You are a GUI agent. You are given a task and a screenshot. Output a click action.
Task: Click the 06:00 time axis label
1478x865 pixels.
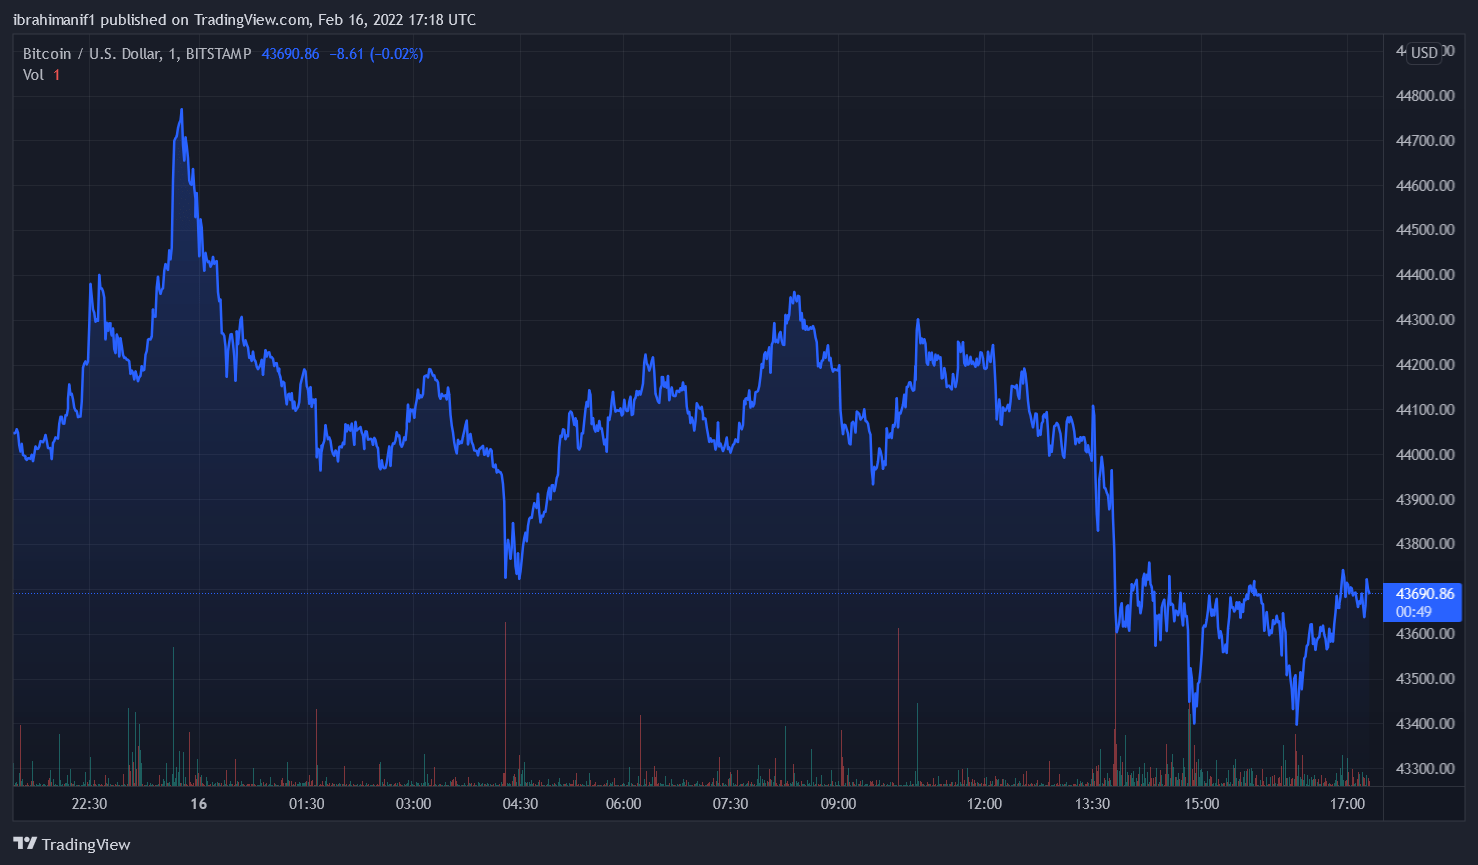623,804
